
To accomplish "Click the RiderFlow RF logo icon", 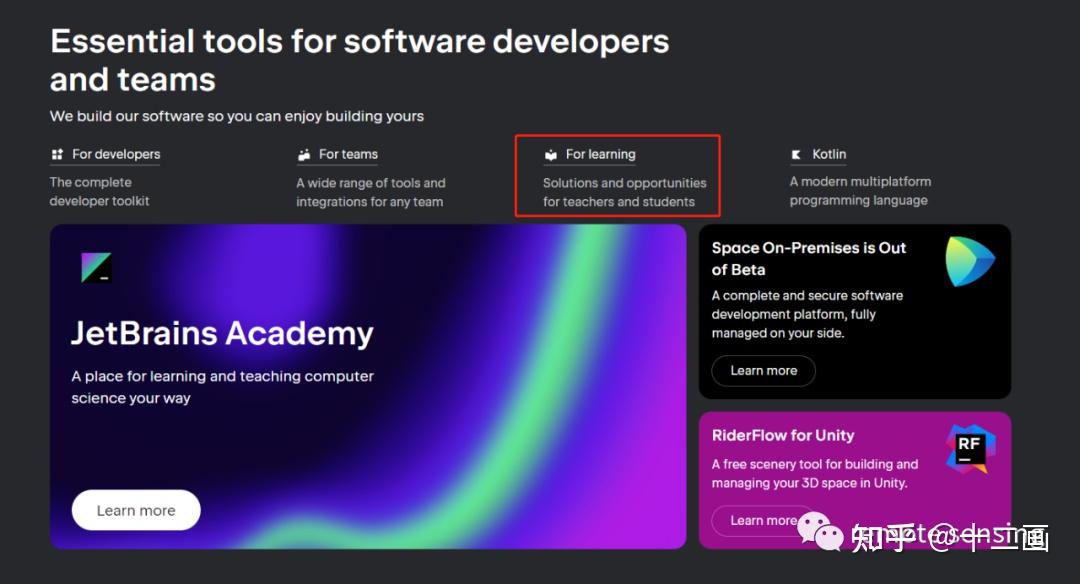I will click(x=972, y=447).
